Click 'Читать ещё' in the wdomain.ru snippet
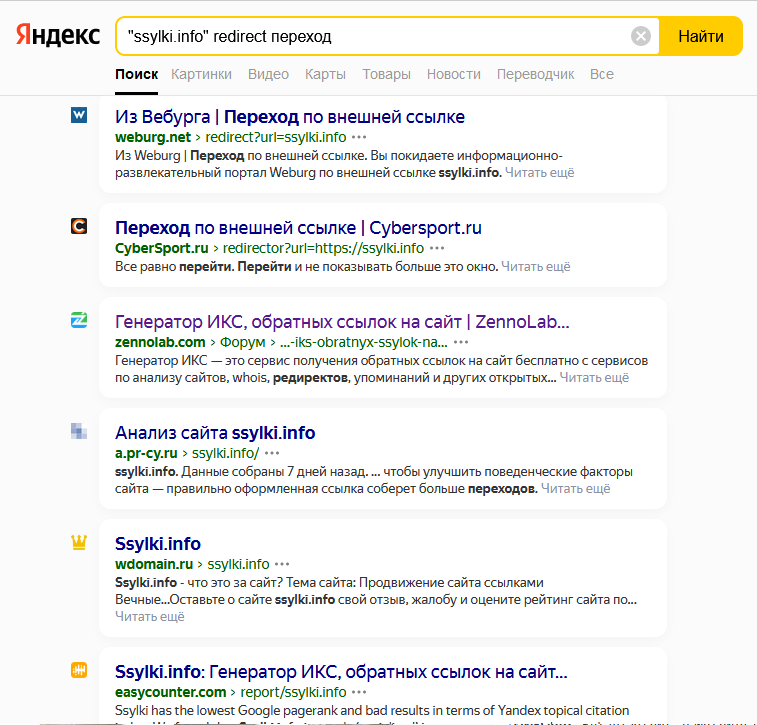 150,617
